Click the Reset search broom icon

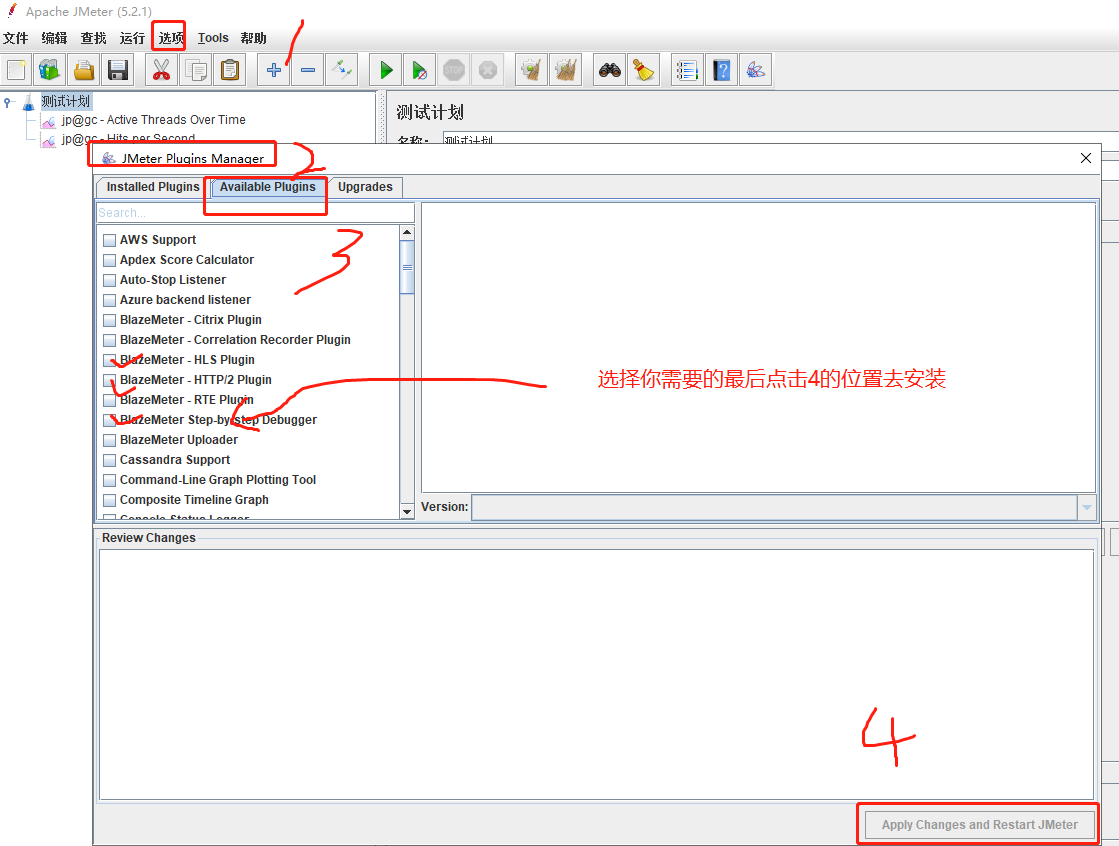pyautogui.click(x=644, y=70)
